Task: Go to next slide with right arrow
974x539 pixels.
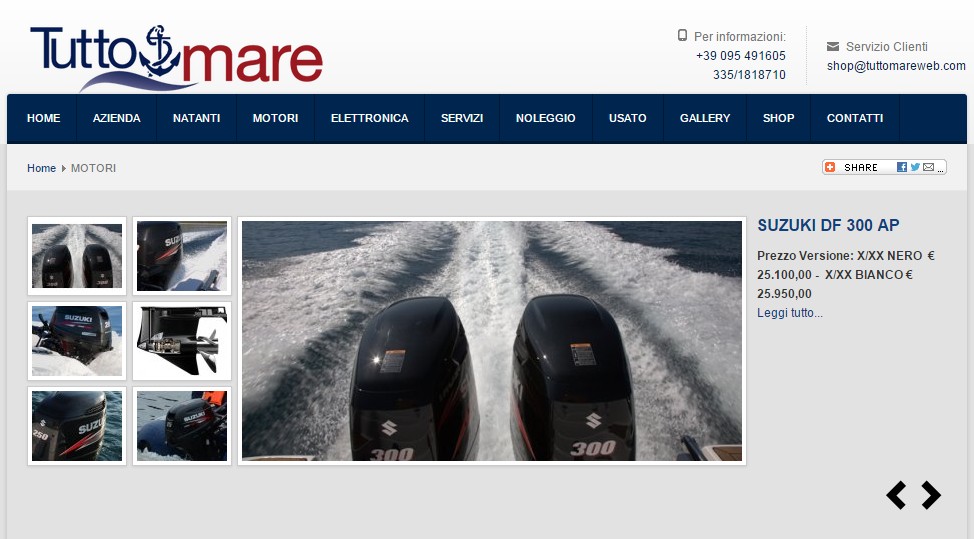Action: tap(931, 495)
